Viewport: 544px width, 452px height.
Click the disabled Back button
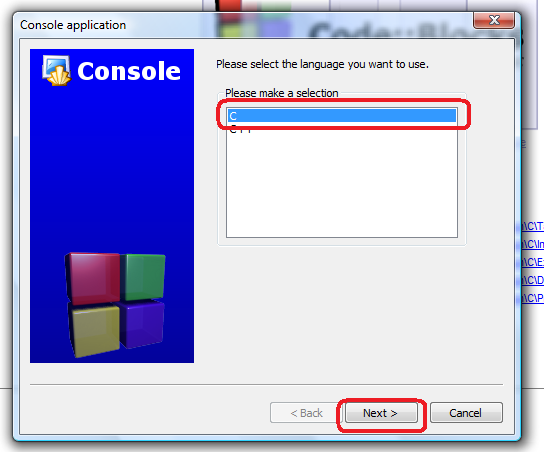[306, 413]
